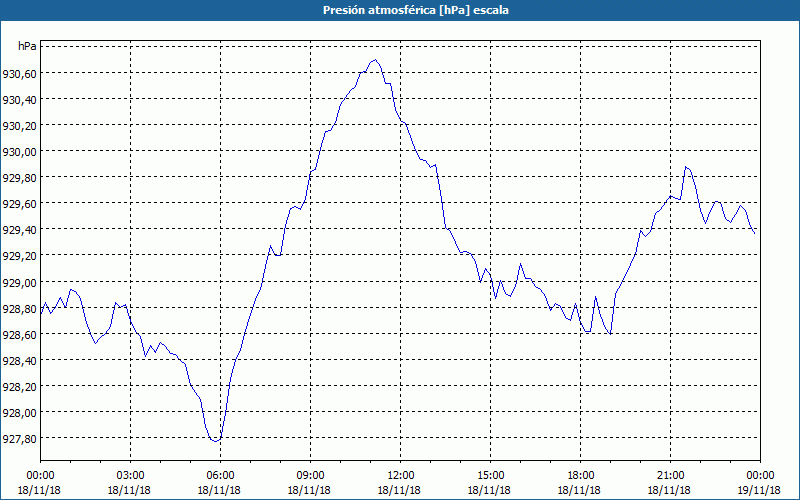Select the 930,60 y-axis label
The image size is (800, 500).
tap(19, 73)
